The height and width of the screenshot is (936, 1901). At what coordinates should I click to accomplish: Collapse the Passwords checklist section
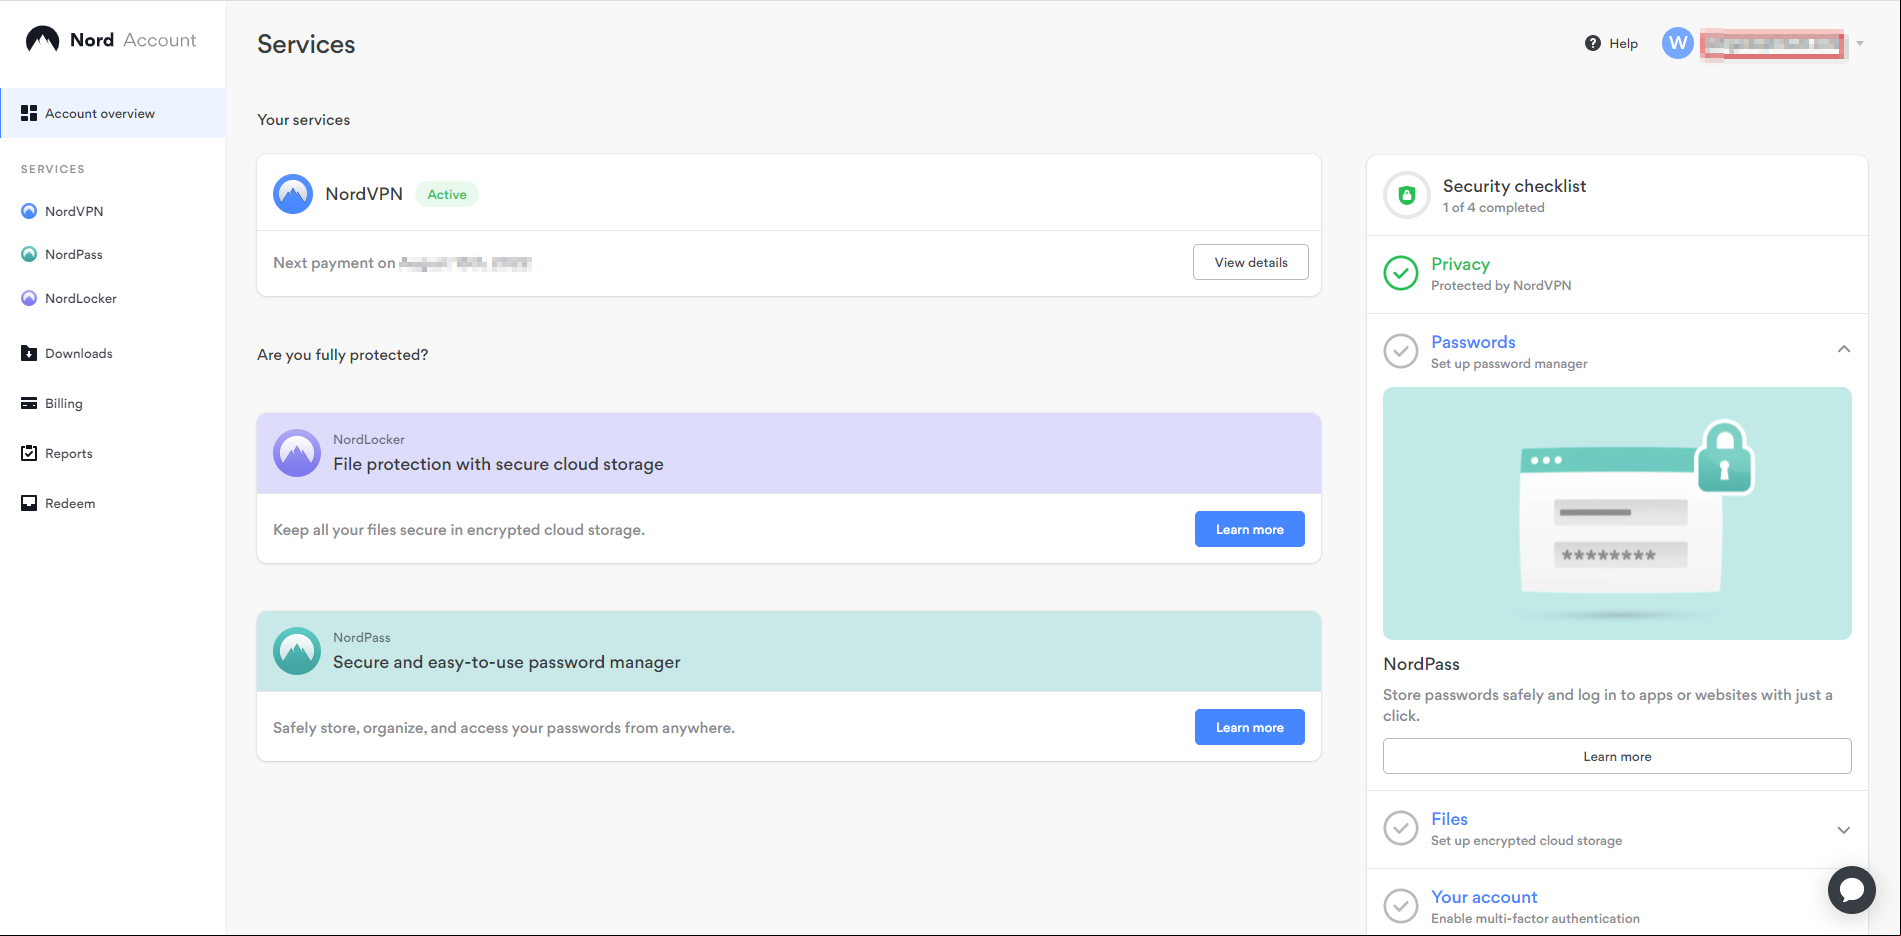point(1844,349)
